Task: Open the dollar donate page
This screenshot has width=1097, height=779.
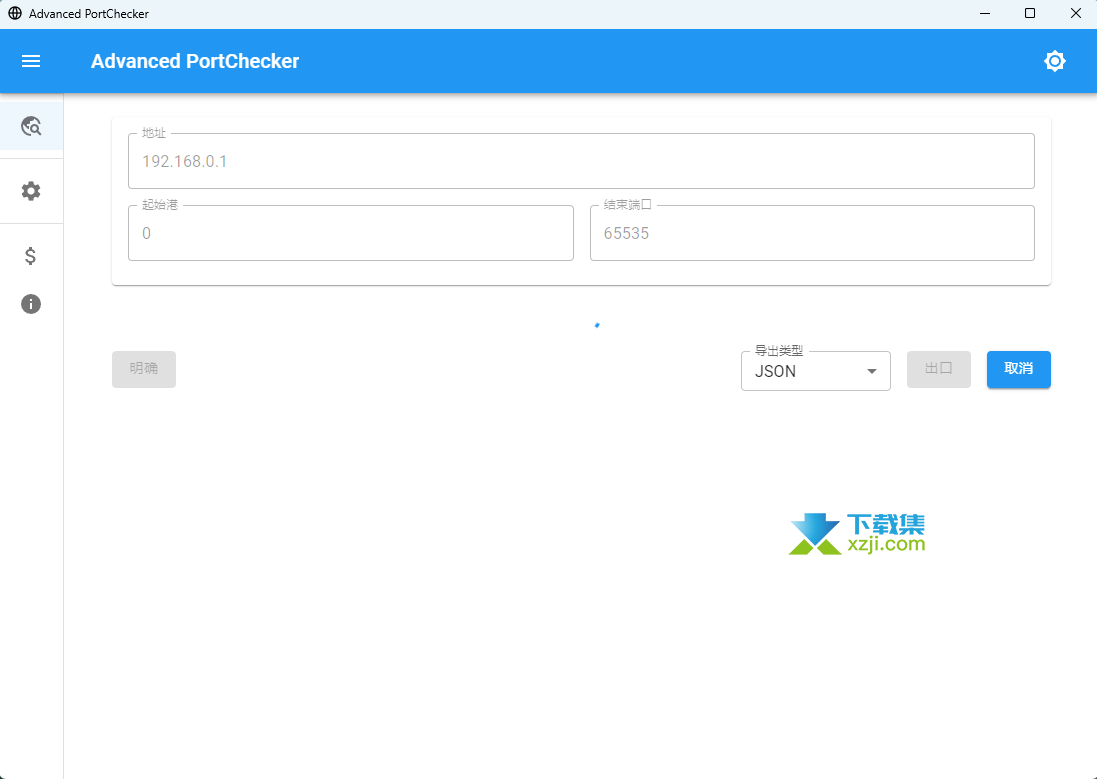Action: pyautogui.click(x=31, y=256)
